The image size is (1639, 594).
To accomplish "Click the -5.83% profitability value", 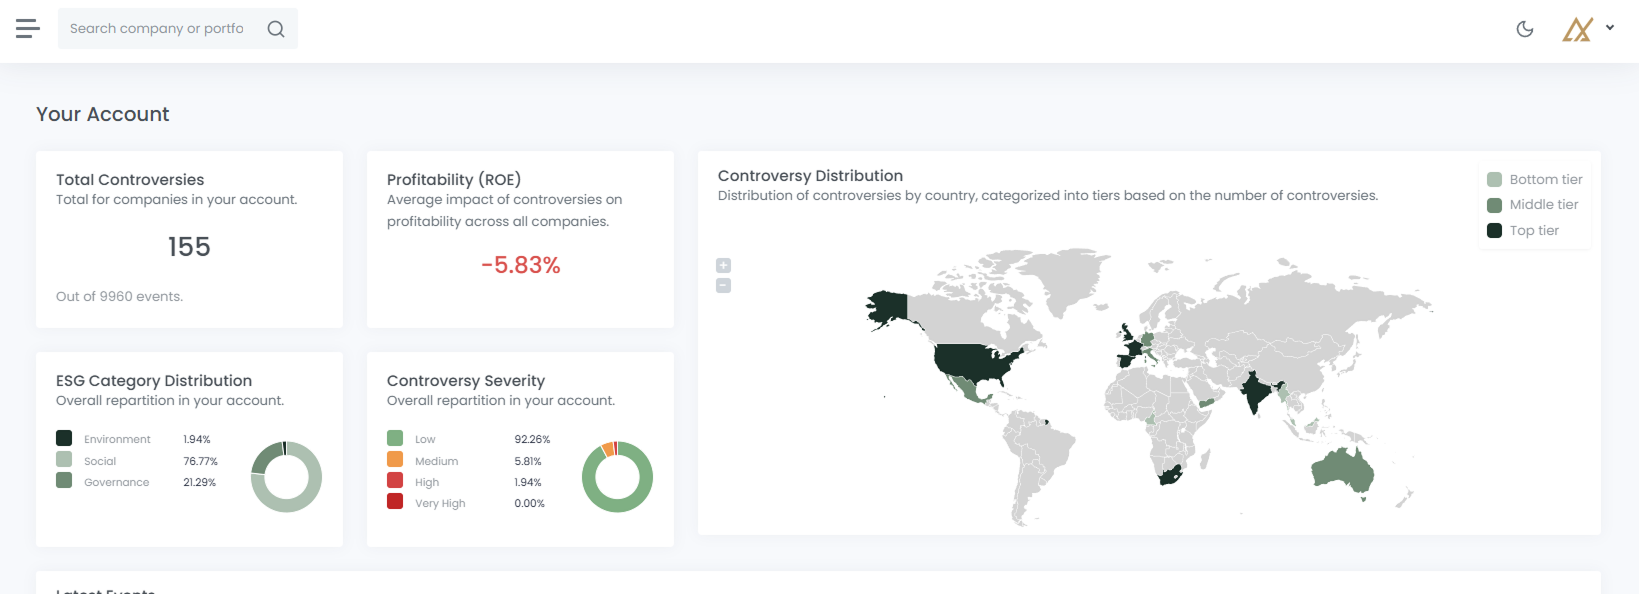I will pos(521,265).
